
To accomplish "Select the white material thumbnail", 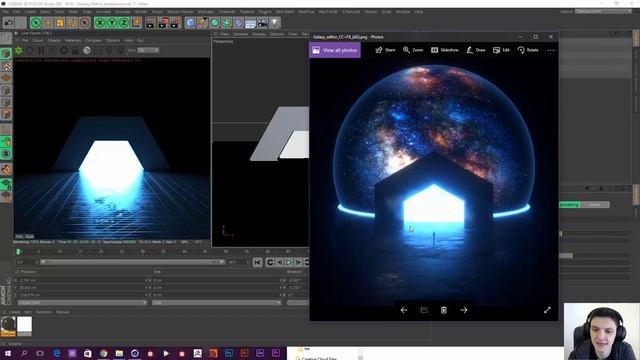I will click(24, 326).
